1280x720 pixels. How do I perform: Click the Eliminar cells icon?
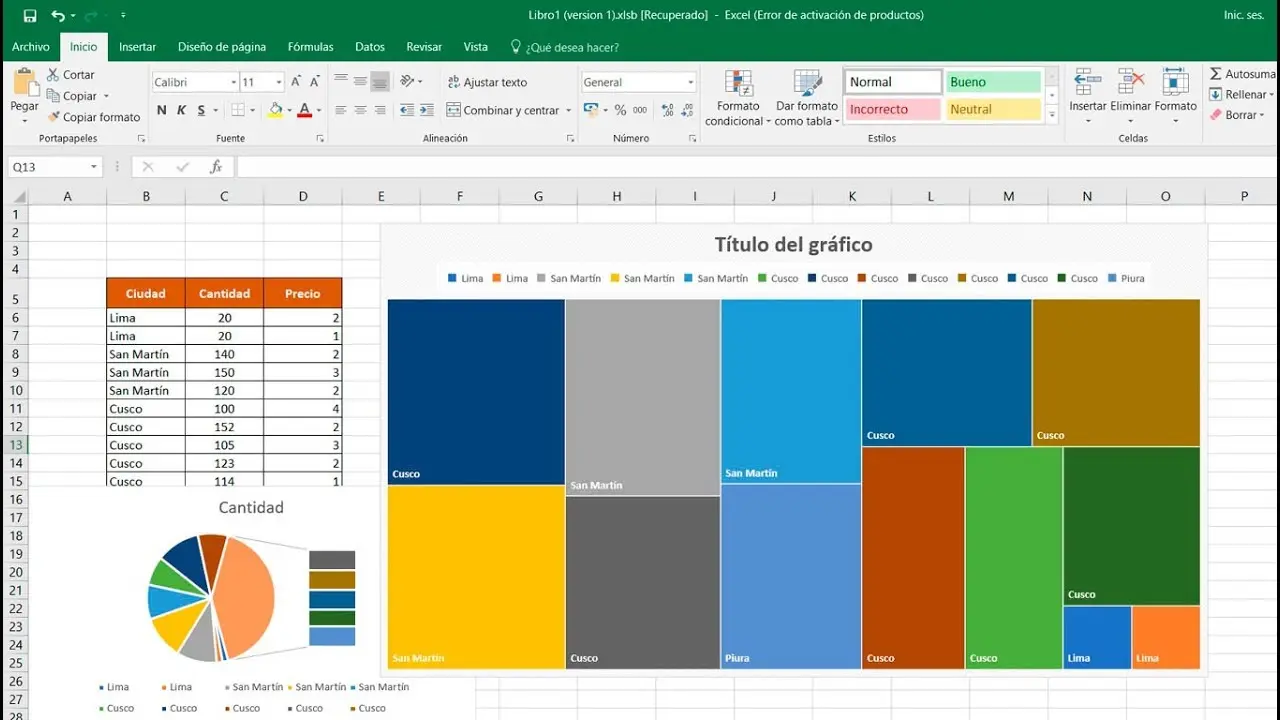coord(1130,90)
